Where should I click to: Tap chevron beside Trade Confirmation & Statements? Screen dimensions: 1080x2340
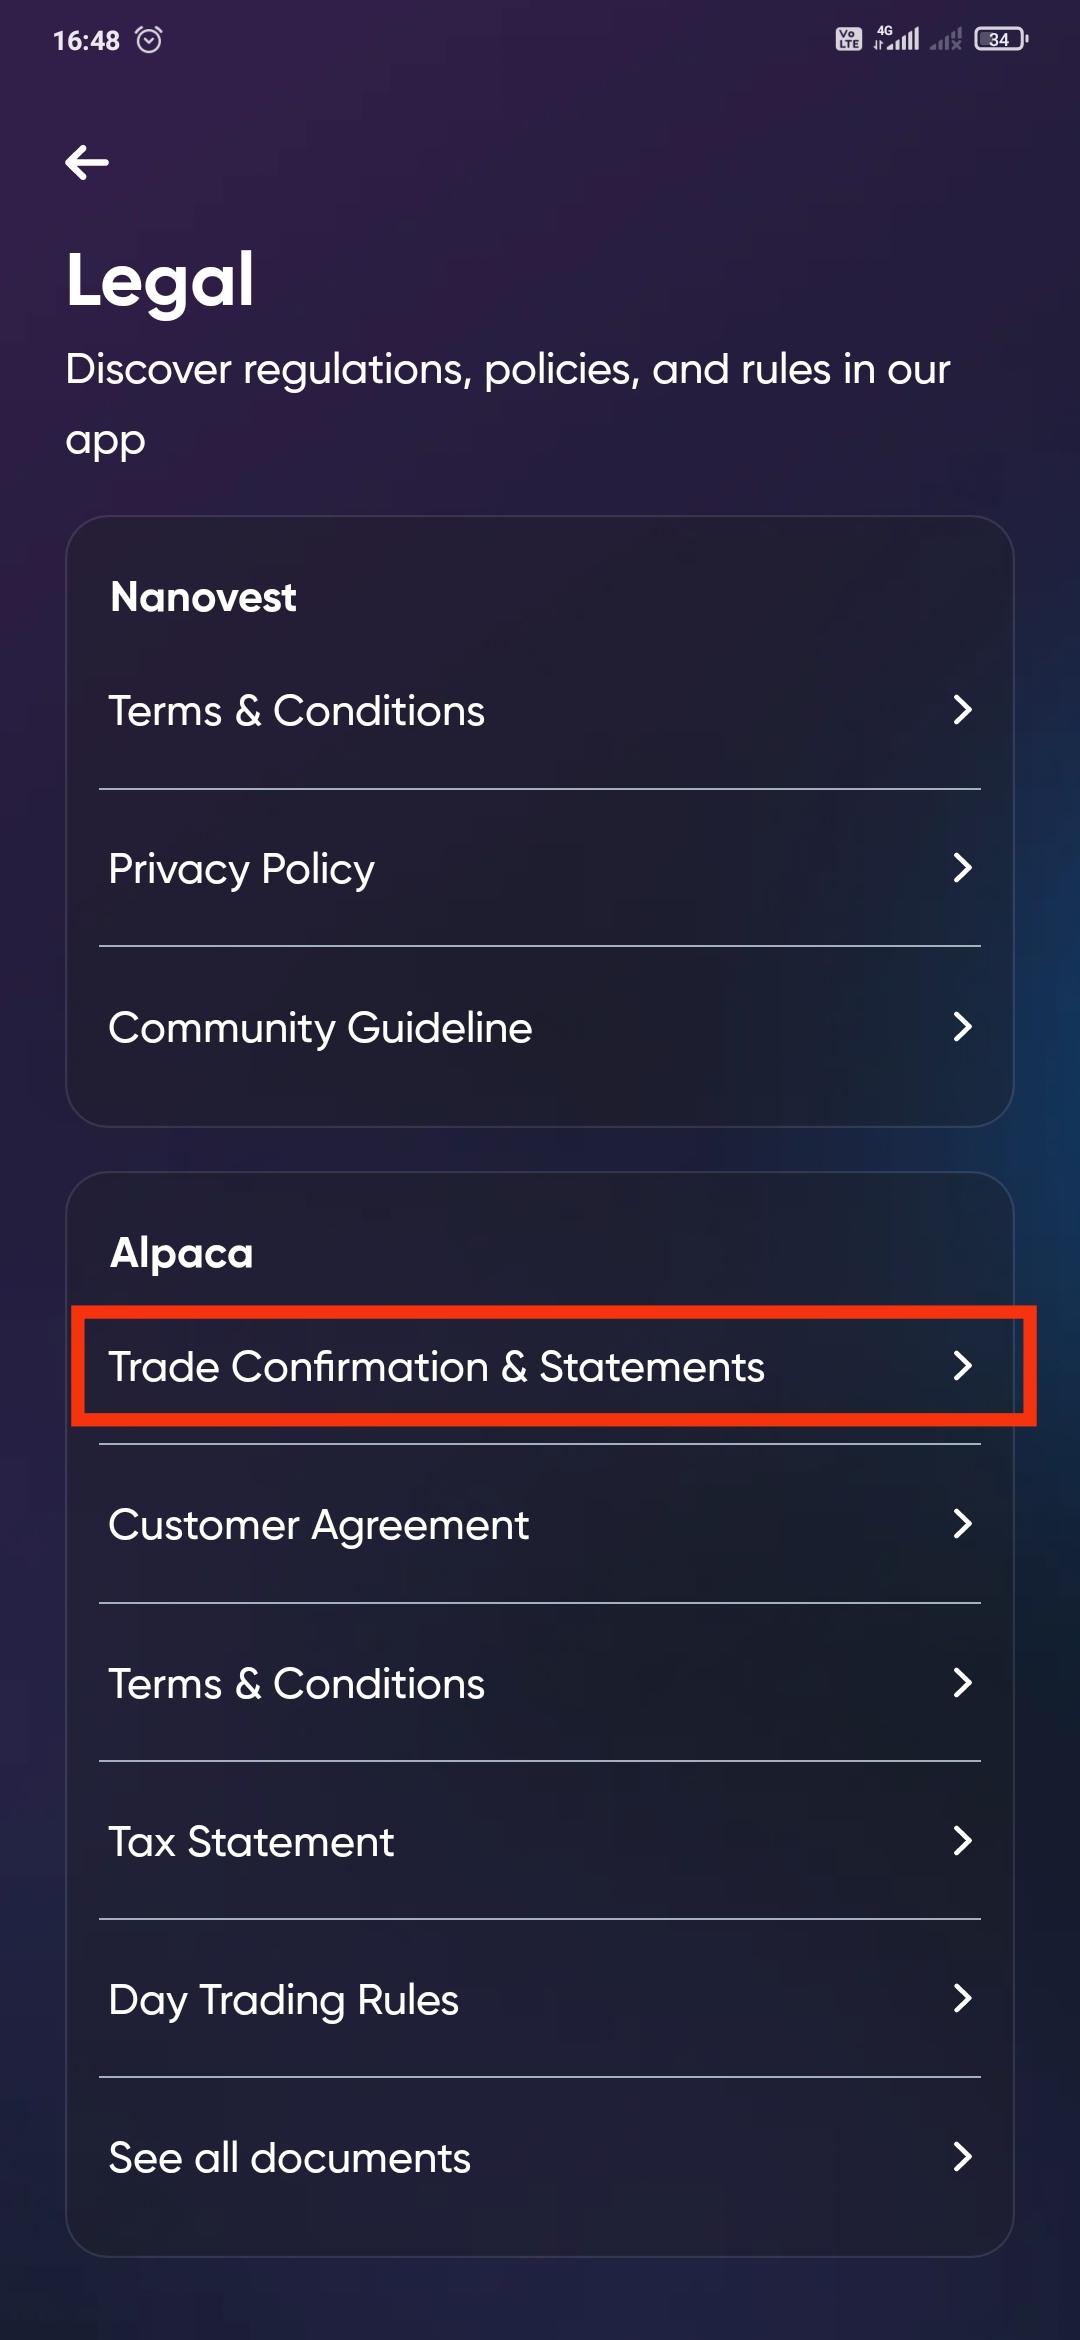(x=962, y=1366)
